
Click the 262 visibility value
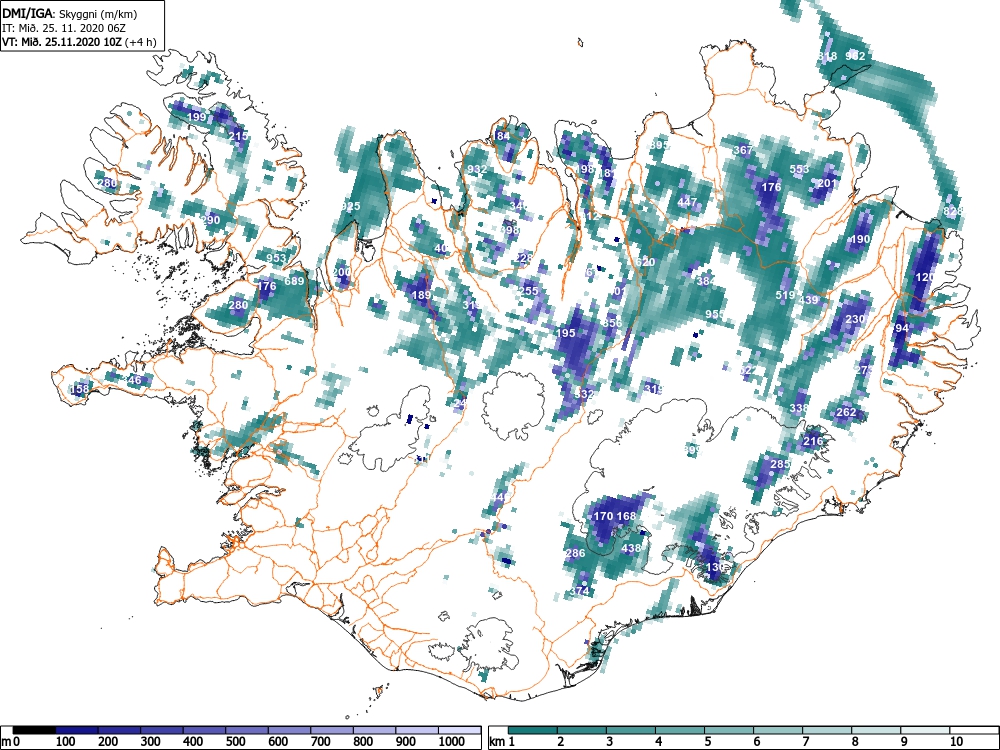846,412
